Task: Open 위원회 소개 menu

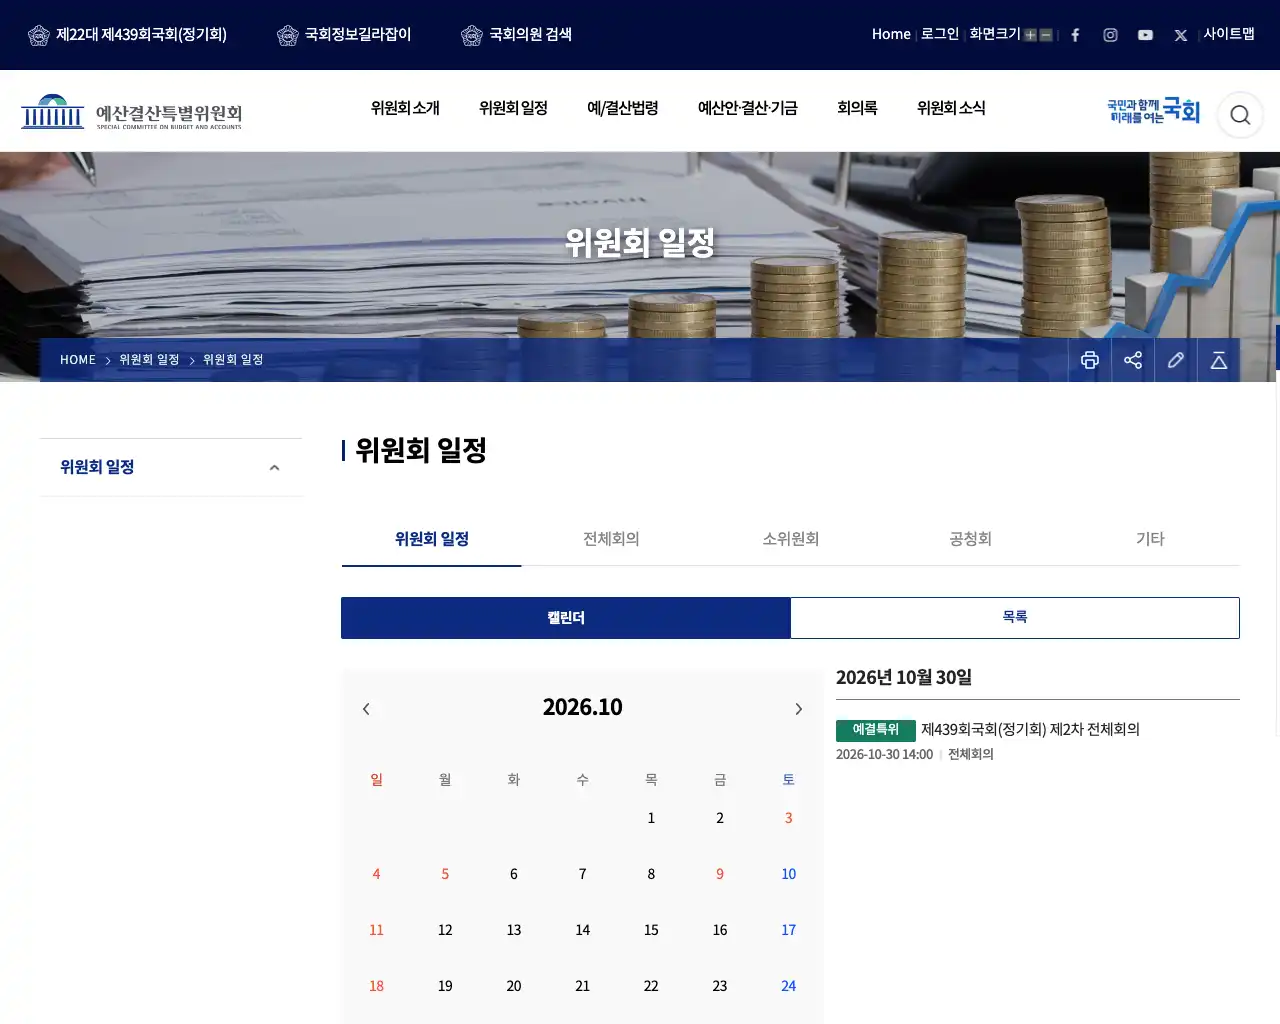Action: click(x=405, y=108)
